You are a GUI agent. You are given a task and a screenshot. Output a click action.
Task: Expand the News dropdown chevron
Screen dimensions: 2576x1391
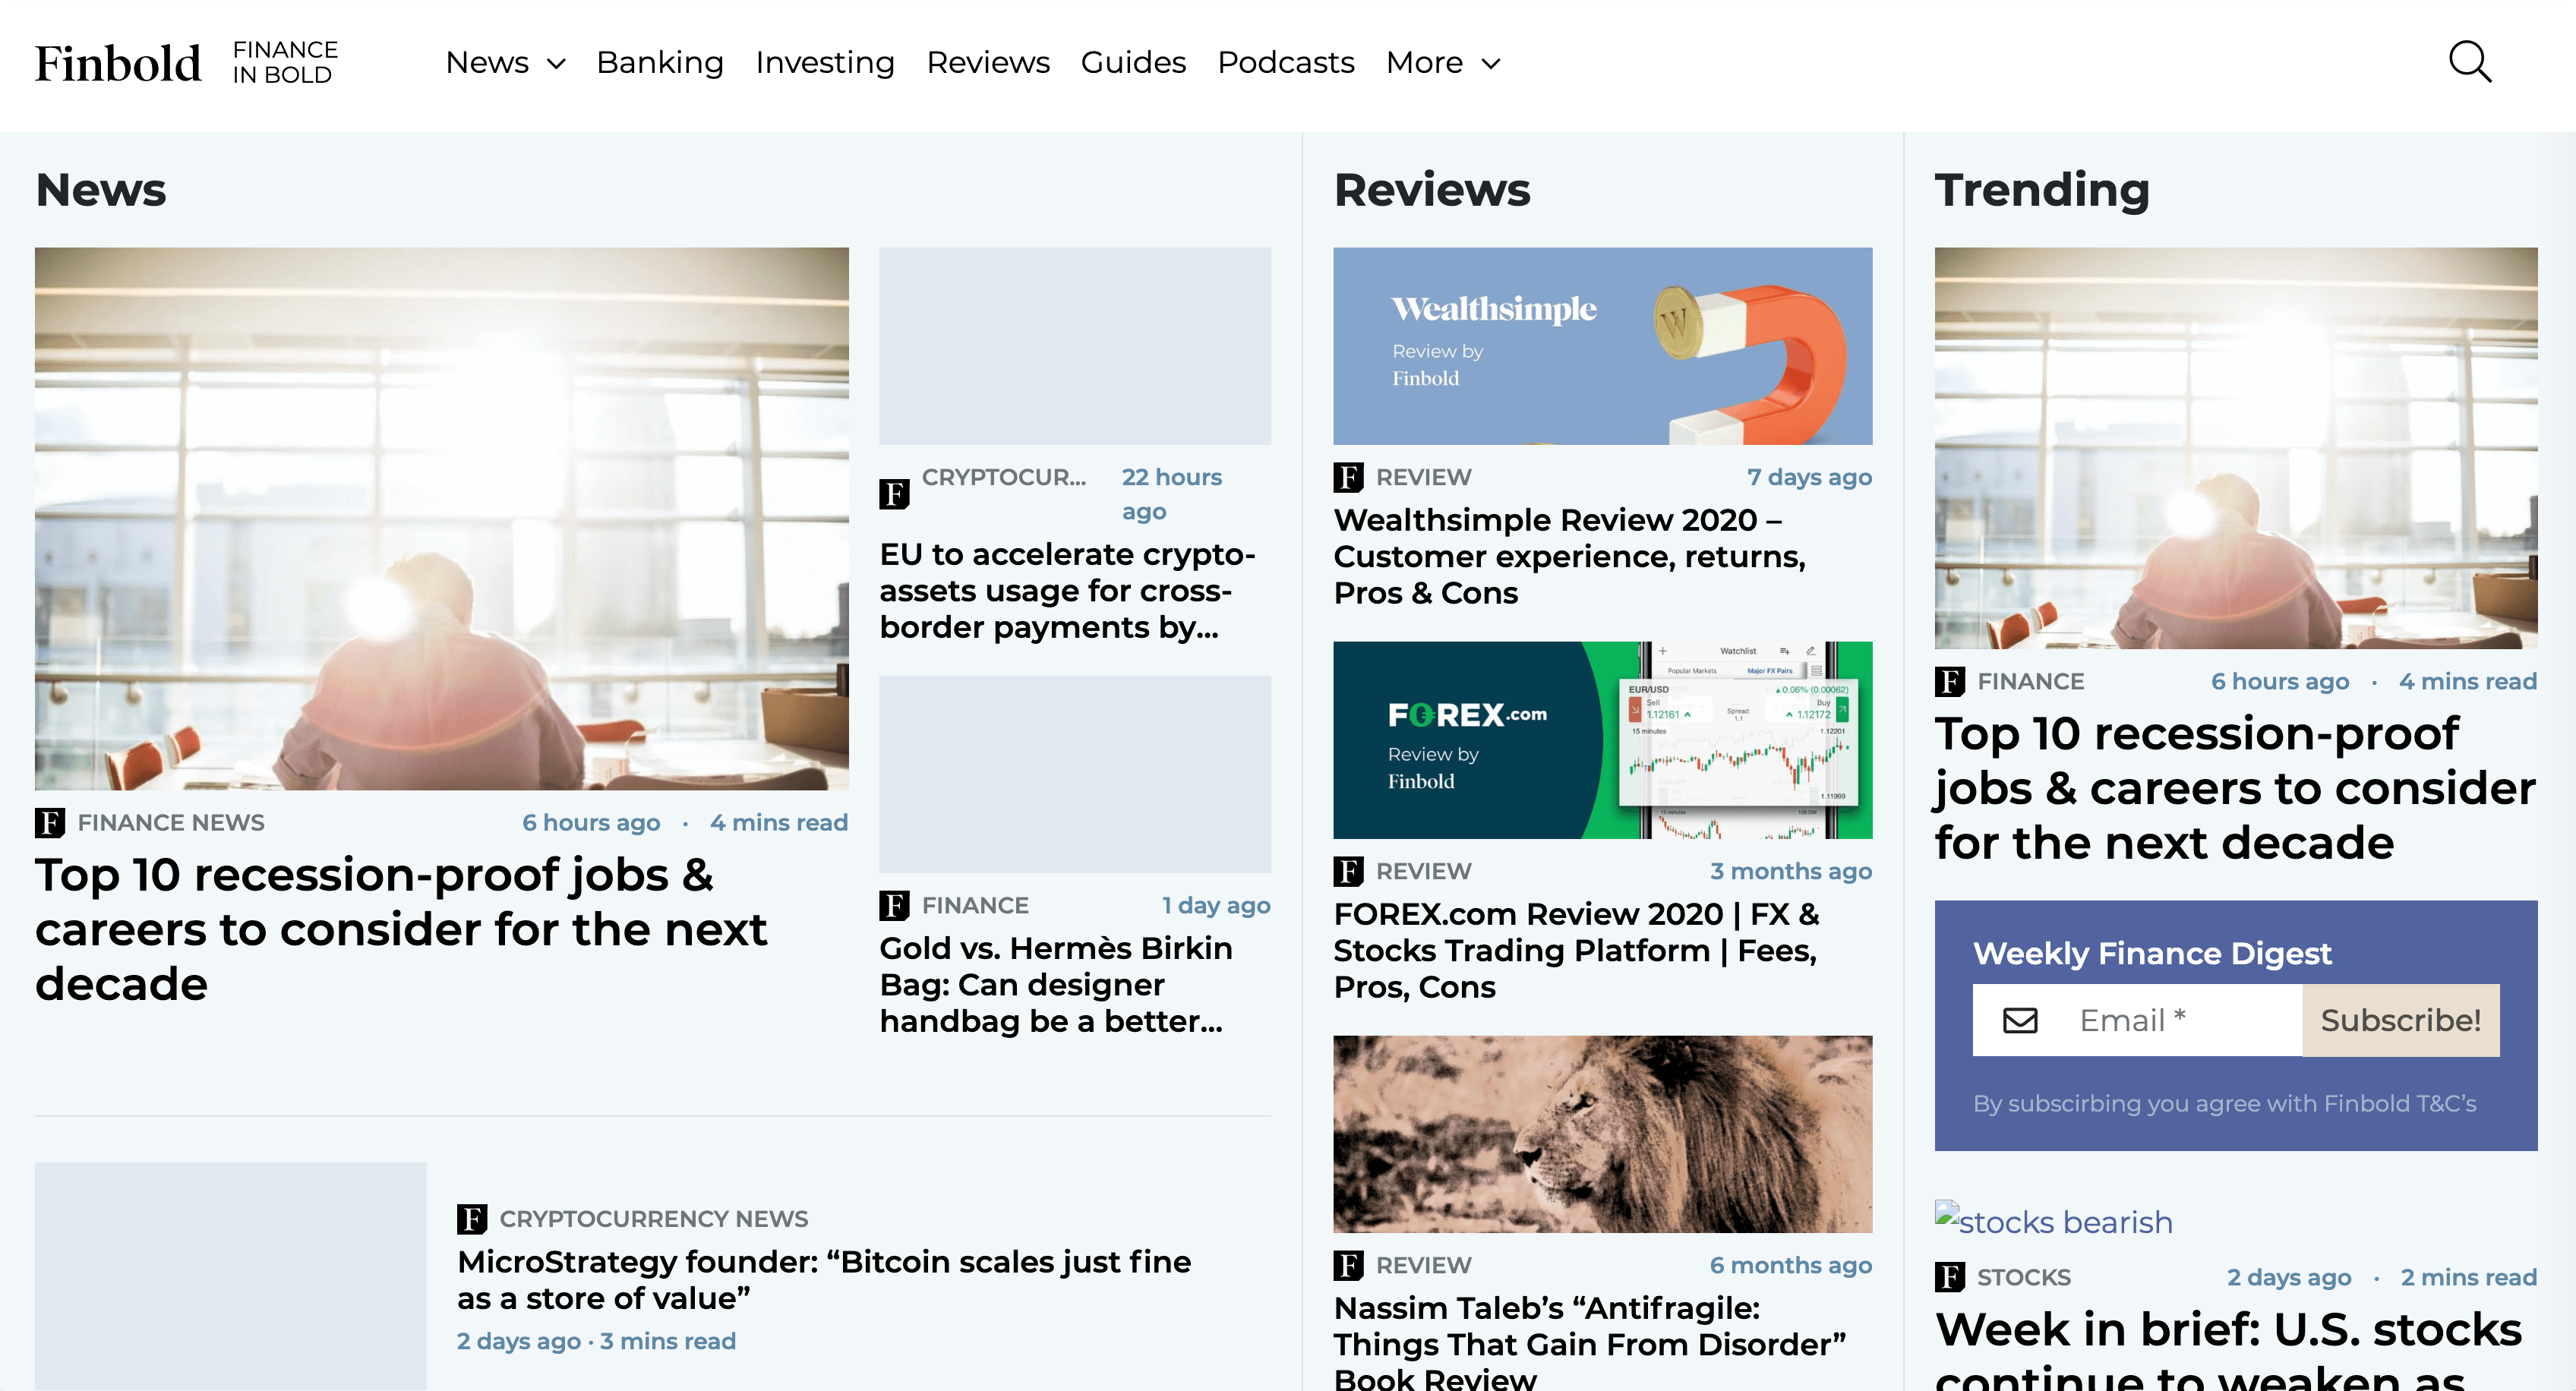tap(556, 64)
